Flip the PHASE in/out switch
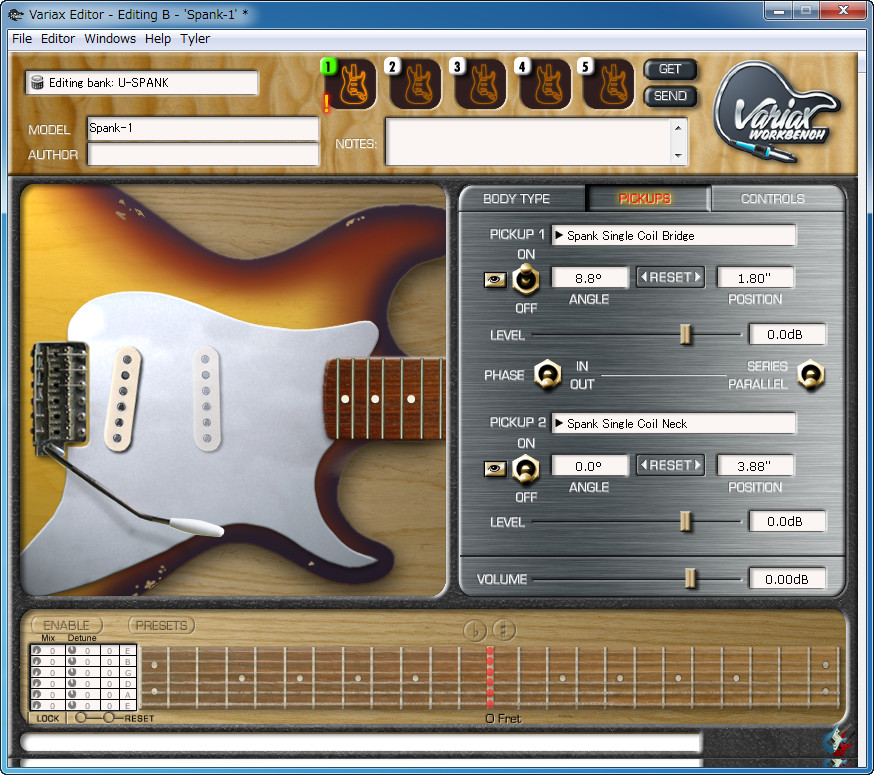874x775 pixels. [547, 374]
